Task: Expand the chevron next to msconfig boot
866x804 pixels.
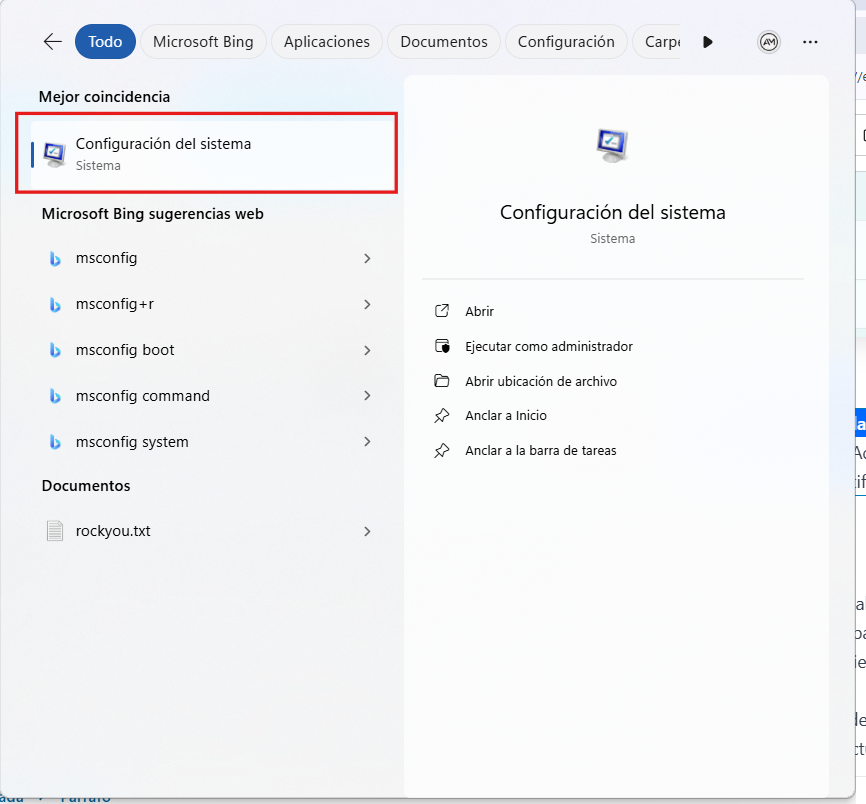Action: (367, 350)
